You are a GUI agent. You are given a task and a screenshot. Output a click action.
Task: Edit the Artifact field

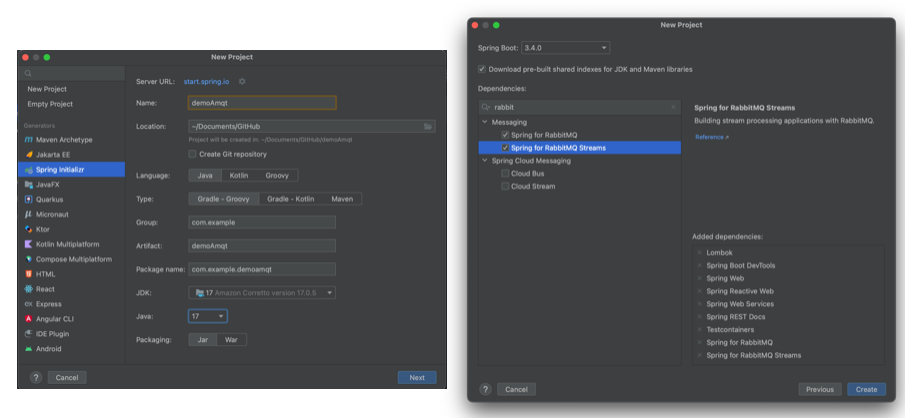coord(262,246)
